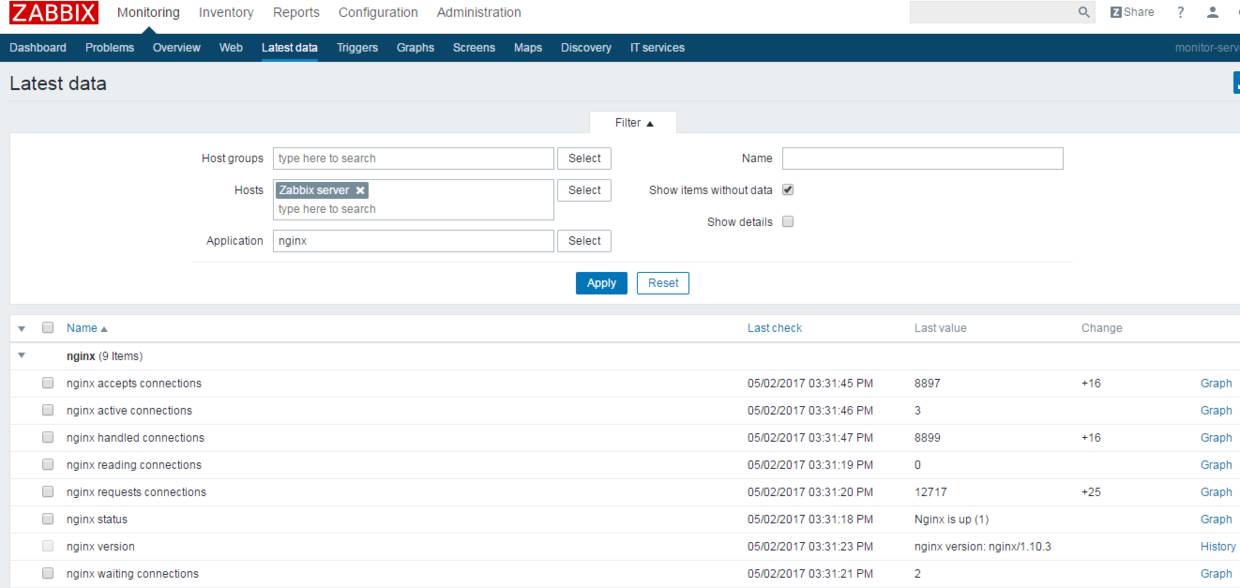
Task: Sort by the Last check column
Action: tap(774, 328)
